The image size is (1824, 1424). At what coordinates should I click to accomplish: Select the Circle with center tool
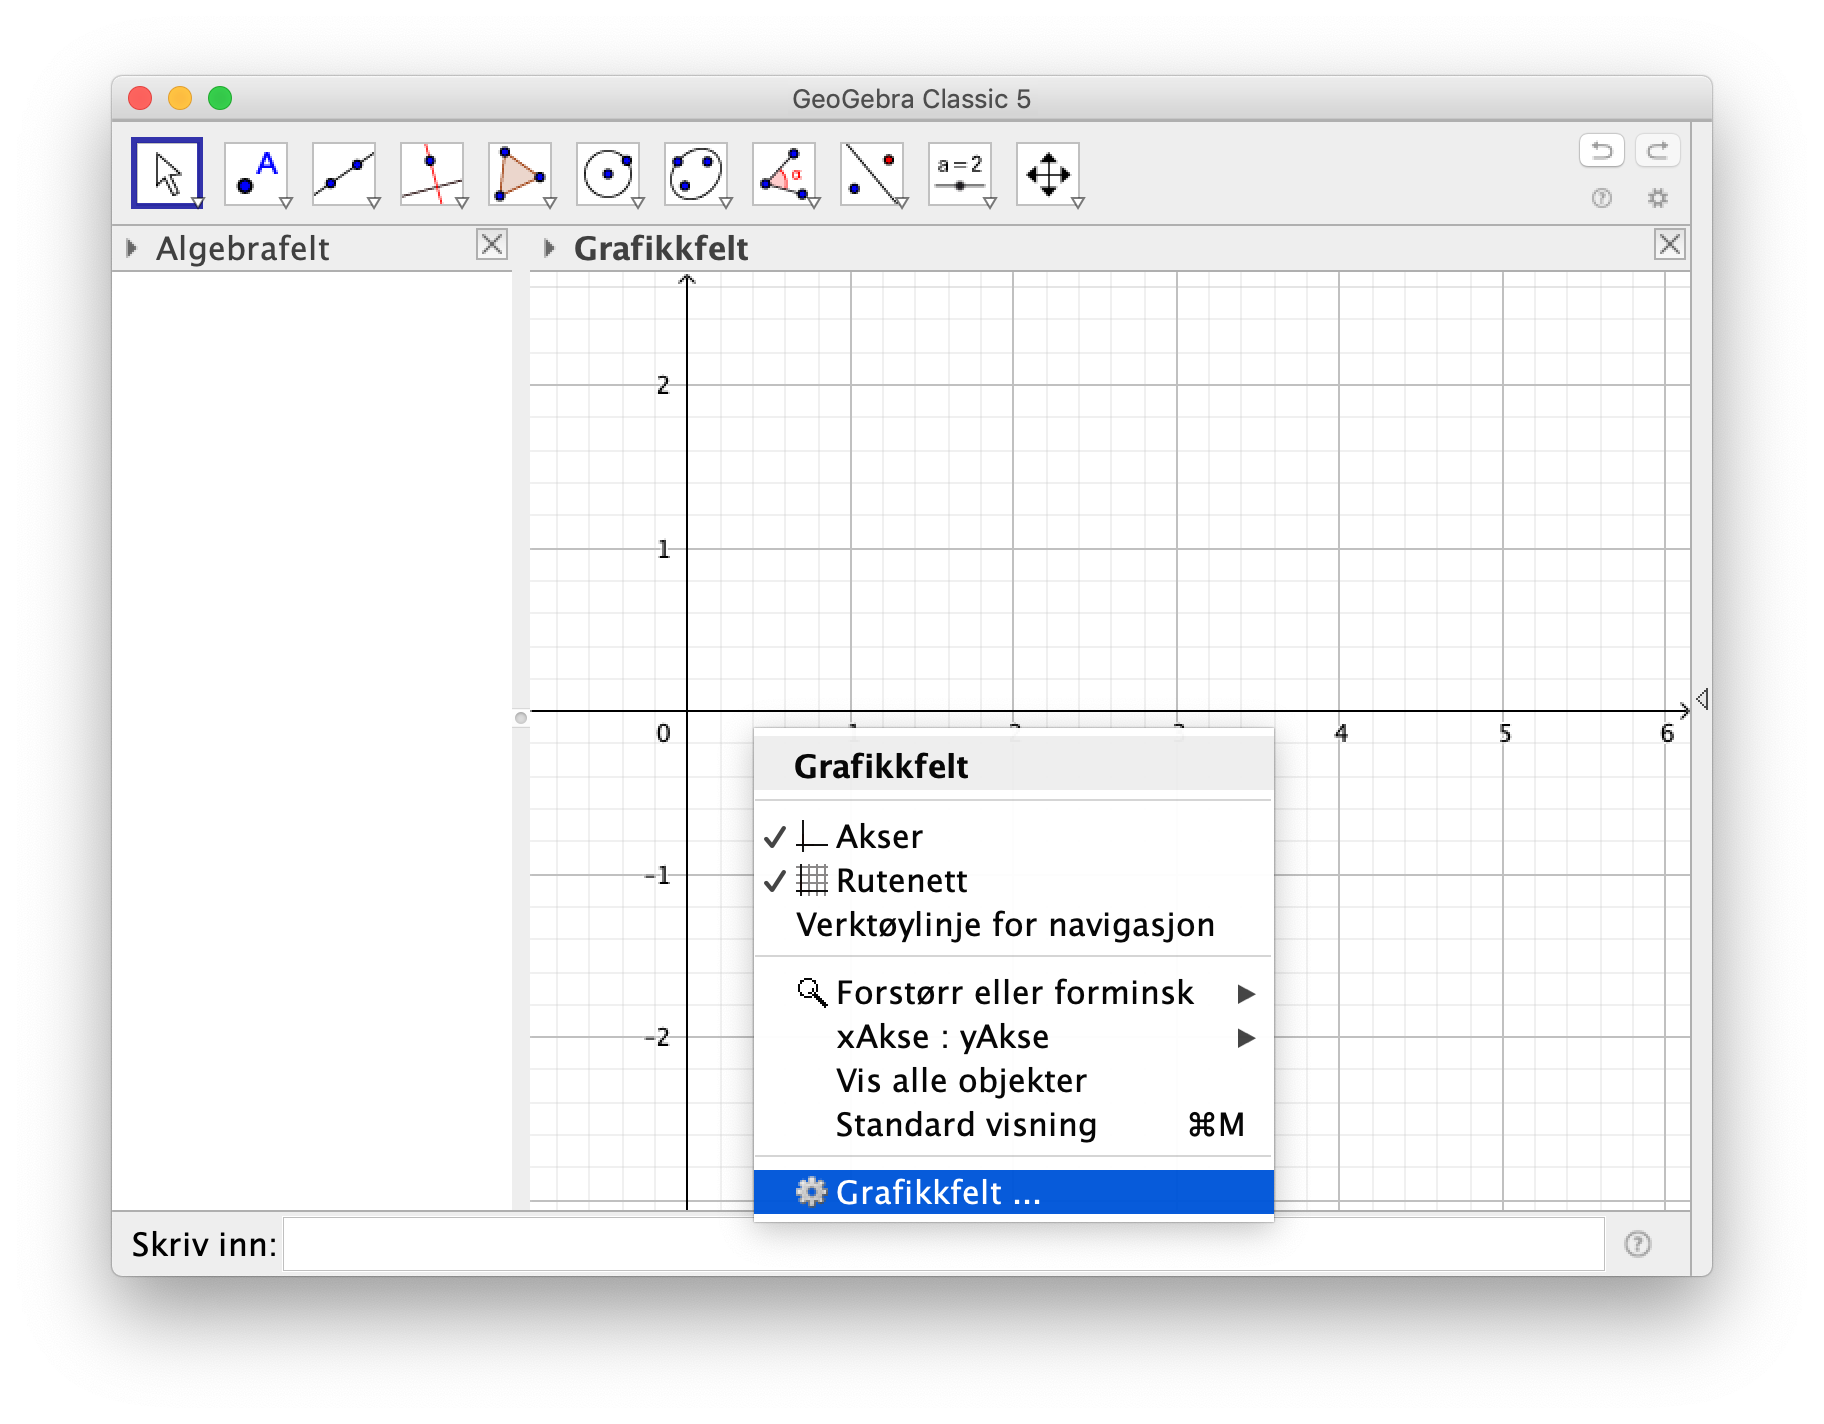(x=608, y=173)
